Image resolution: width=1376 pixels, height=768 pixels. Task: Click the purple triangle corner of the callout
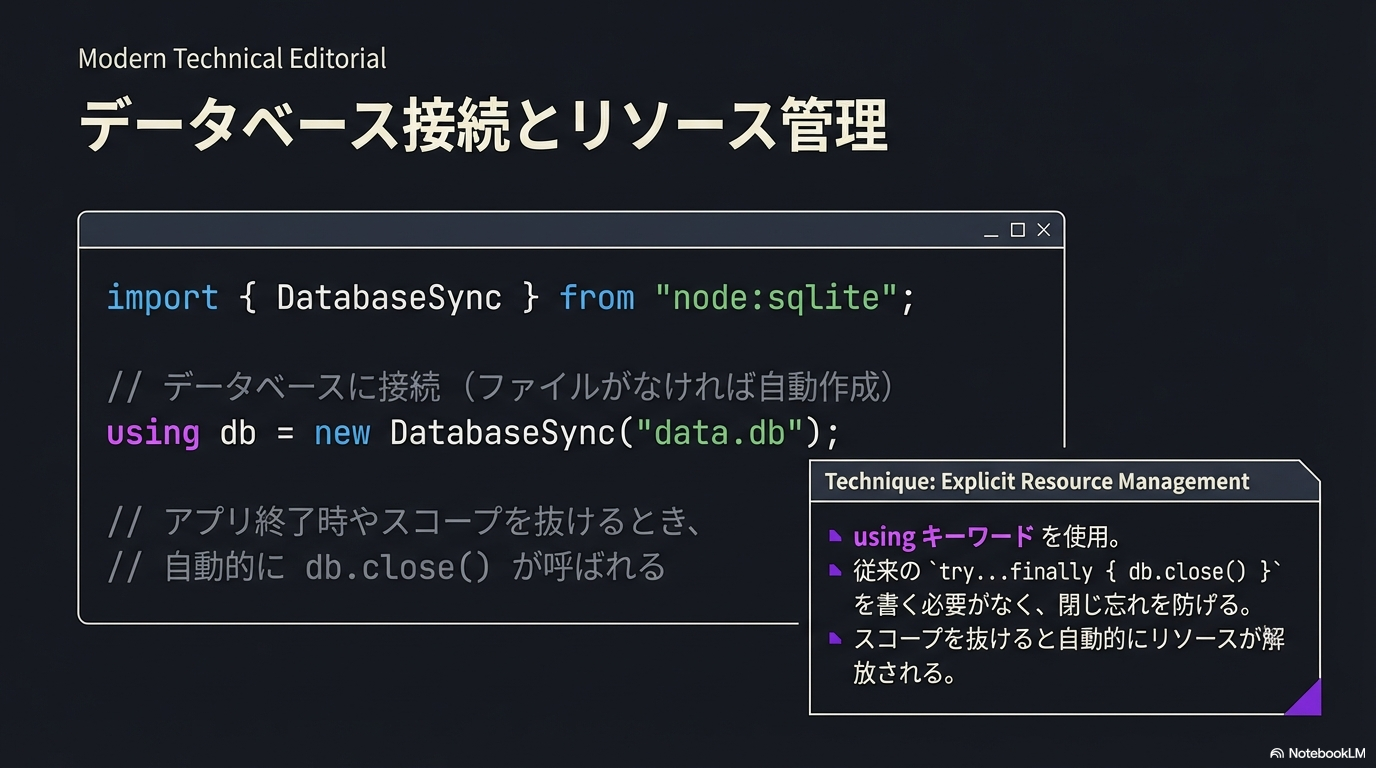(1306, 700)
